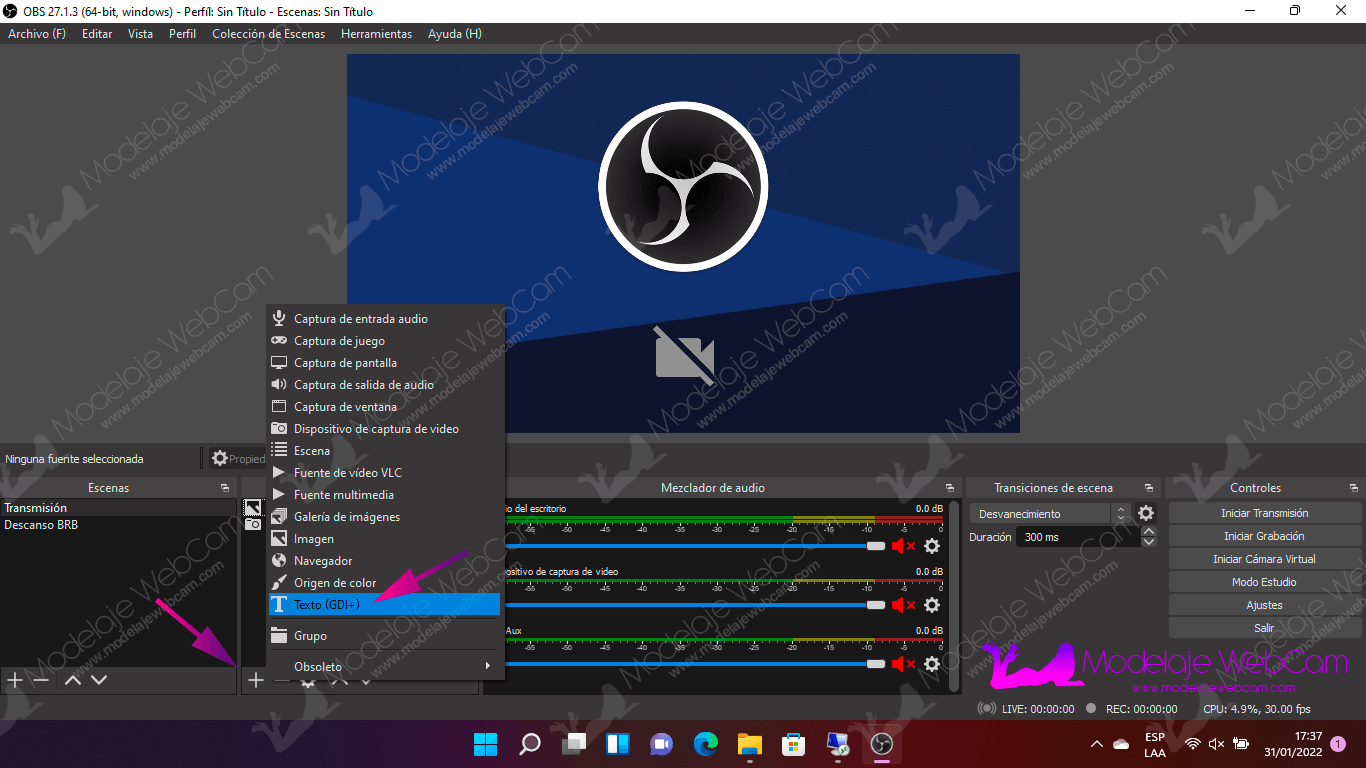Open scene transition properties gear icon

(1146, 513)
